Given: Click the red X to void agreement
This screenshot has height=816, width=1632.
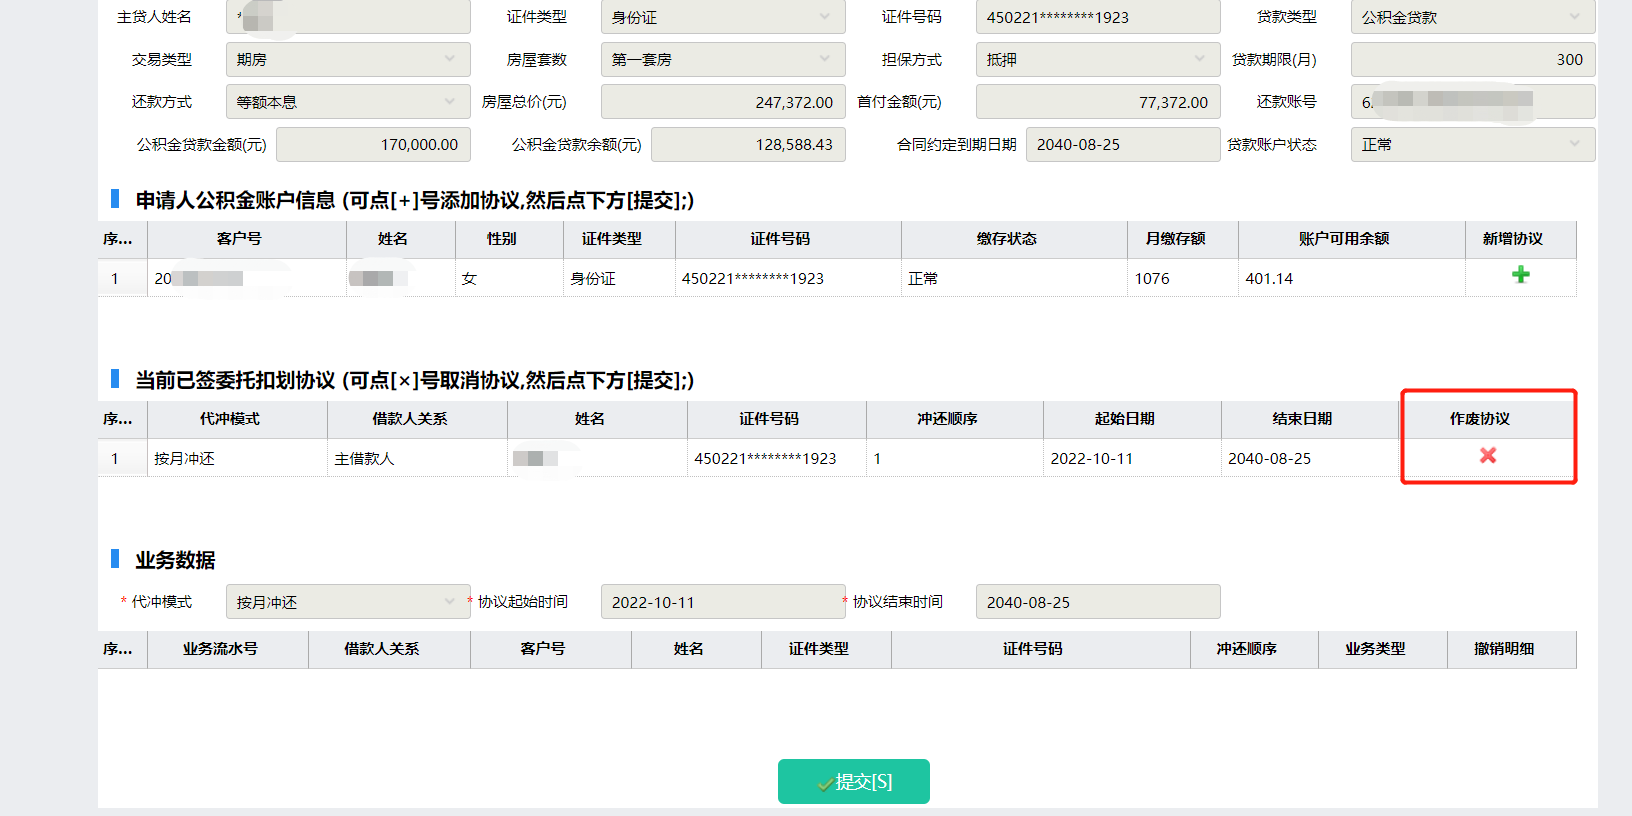Looking at the screenshot, I should (1488, 456).
